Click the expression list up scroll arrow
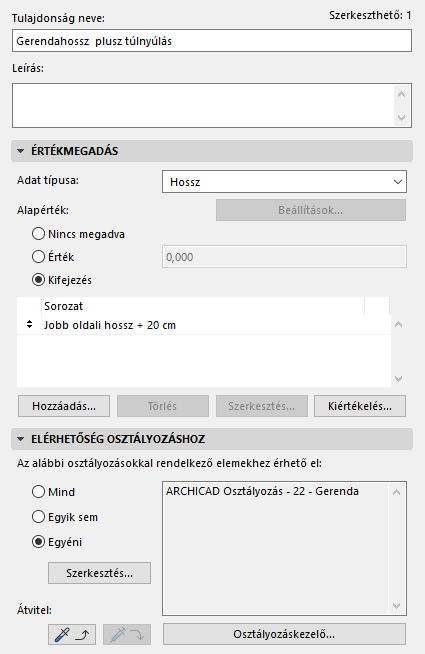This screenshot has height=654, width=425. (398, 324)
